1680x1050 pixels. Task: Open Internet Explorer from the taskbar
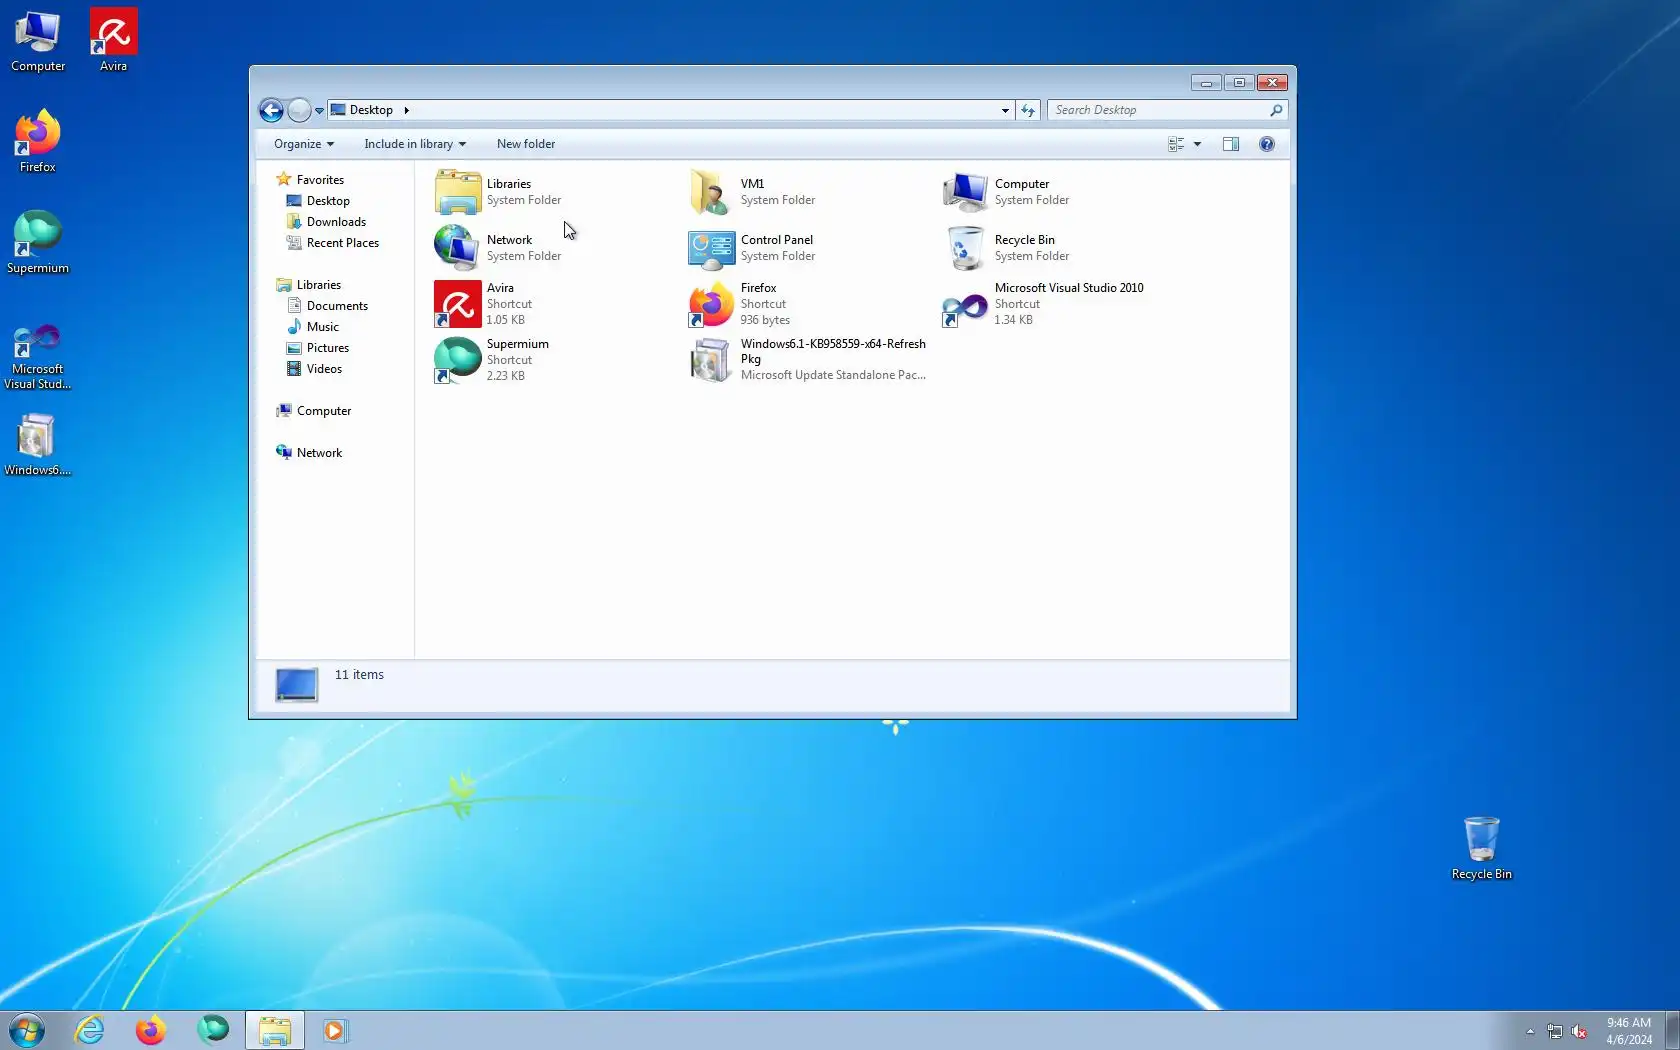coord(90,1030)
